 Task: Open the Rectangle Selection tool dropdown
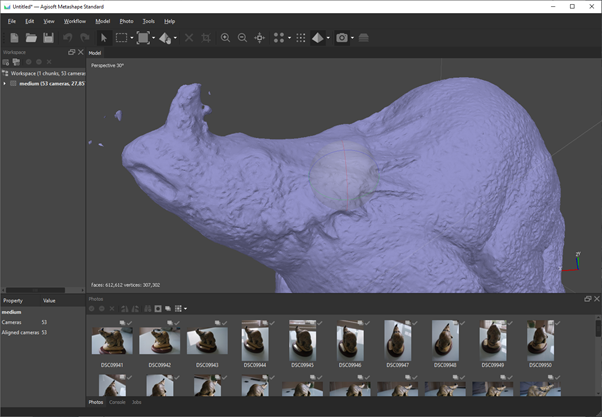coord(131,38)
